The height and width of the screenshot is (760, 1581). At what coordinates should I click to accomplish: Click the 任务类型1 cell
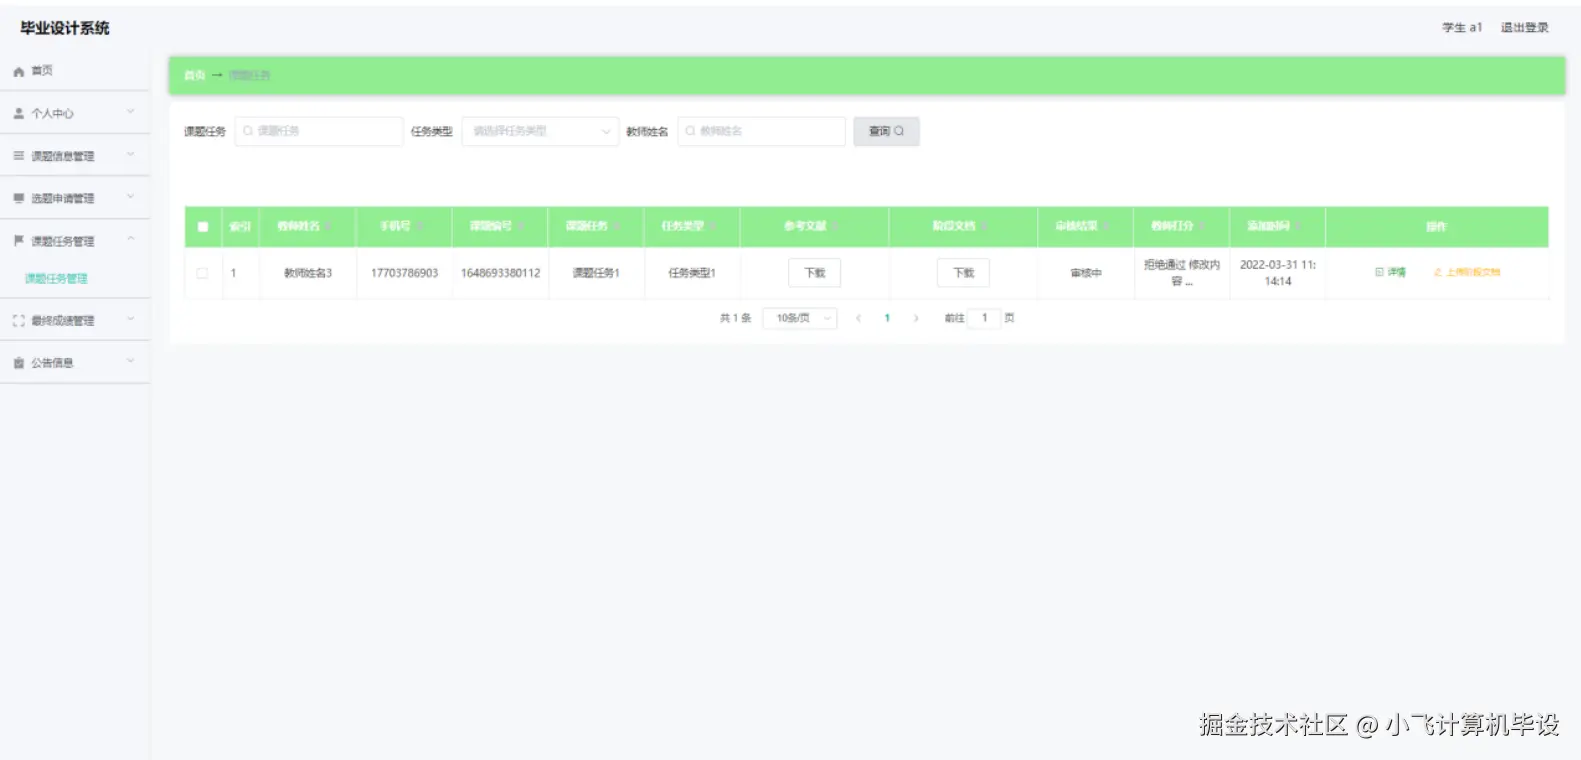pos(692,273)
